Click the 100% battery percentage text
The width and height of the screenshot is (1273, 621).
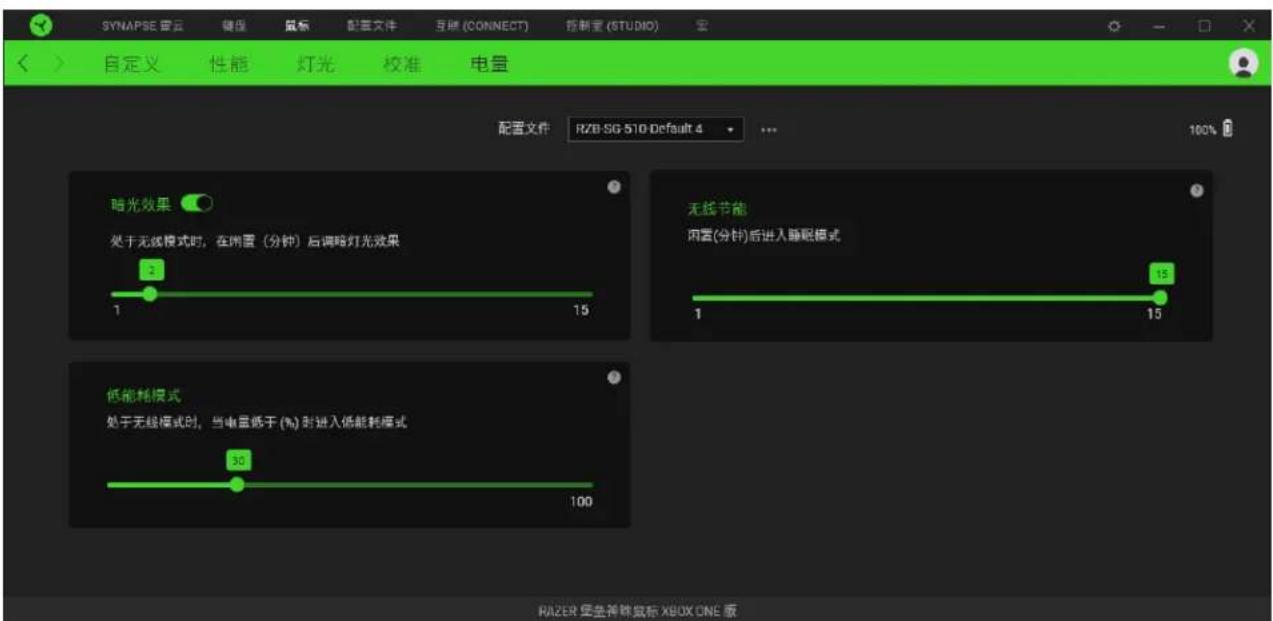pos(1203,130)
